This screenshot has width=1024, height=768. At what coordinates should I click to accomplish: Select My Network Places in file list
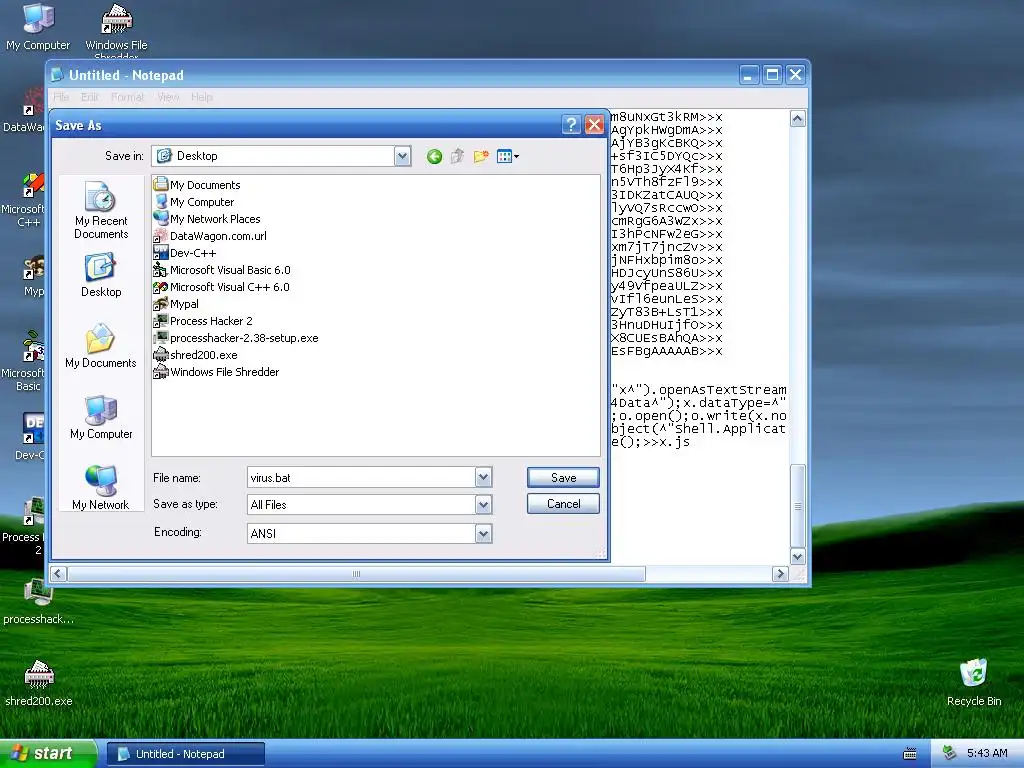[207, 219]
